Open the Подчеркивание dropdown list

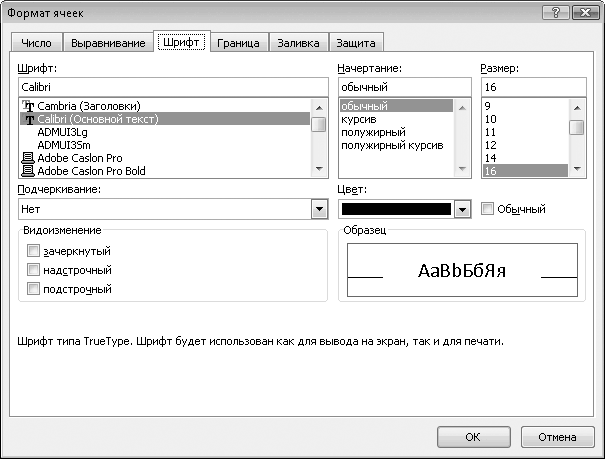[319, 209]
